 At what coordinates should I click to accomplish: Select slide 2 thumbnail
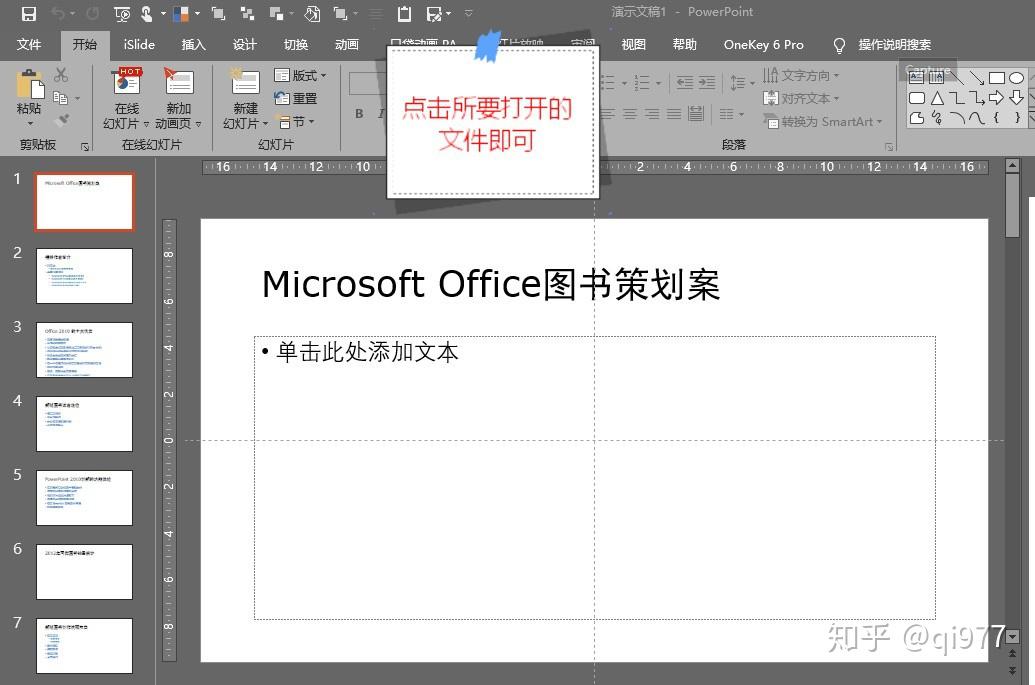[x=84, y=276]
